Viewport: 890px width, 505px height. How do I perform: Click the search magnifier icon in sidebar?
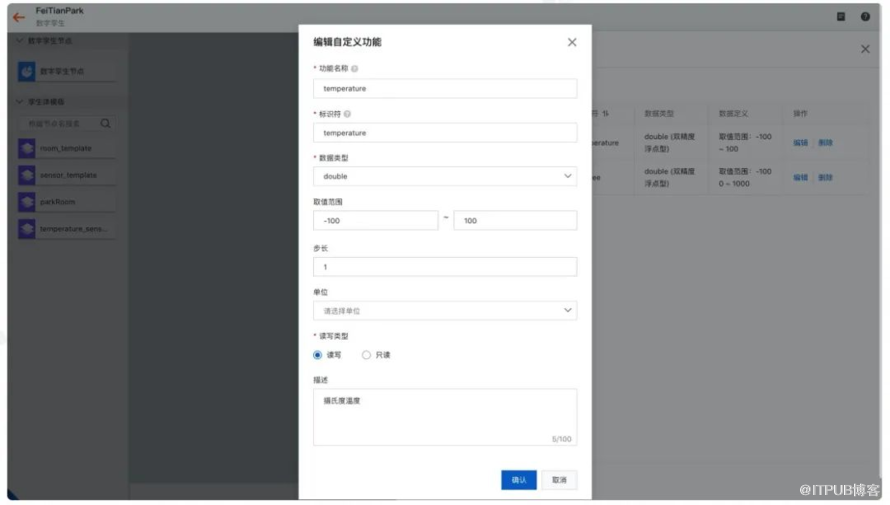pyautogui.click(x=105, y=123)
